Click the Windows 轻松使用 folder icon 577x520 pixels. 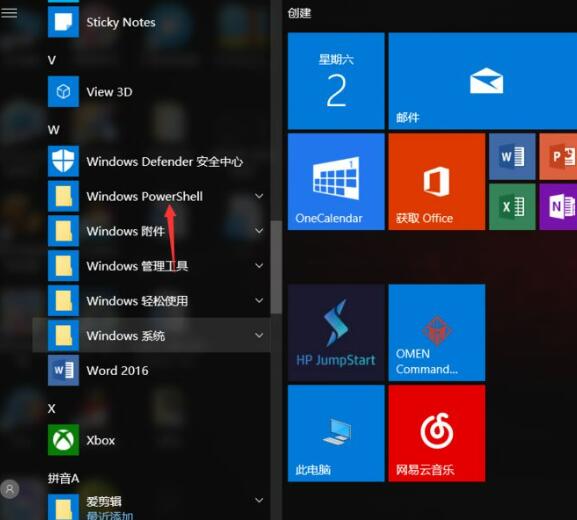[x=63, y=300]
